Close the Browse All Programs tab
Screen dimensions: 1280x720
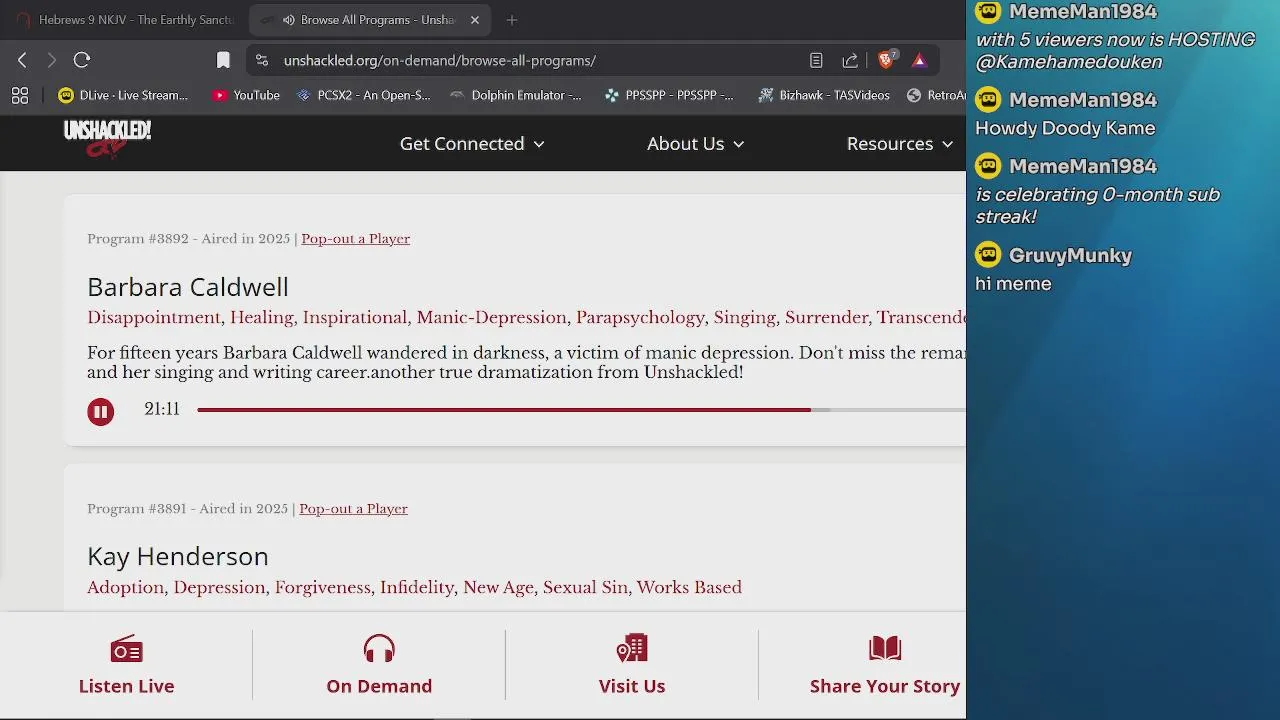475,20
